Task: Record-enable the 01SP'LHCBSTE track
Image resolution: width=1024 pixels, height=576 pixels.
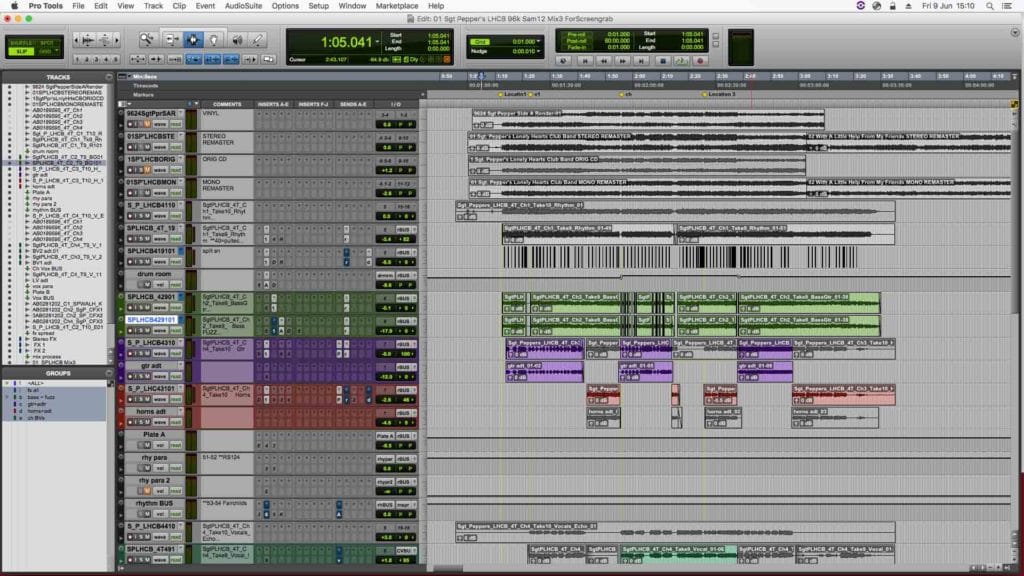Action: (131, 147)
